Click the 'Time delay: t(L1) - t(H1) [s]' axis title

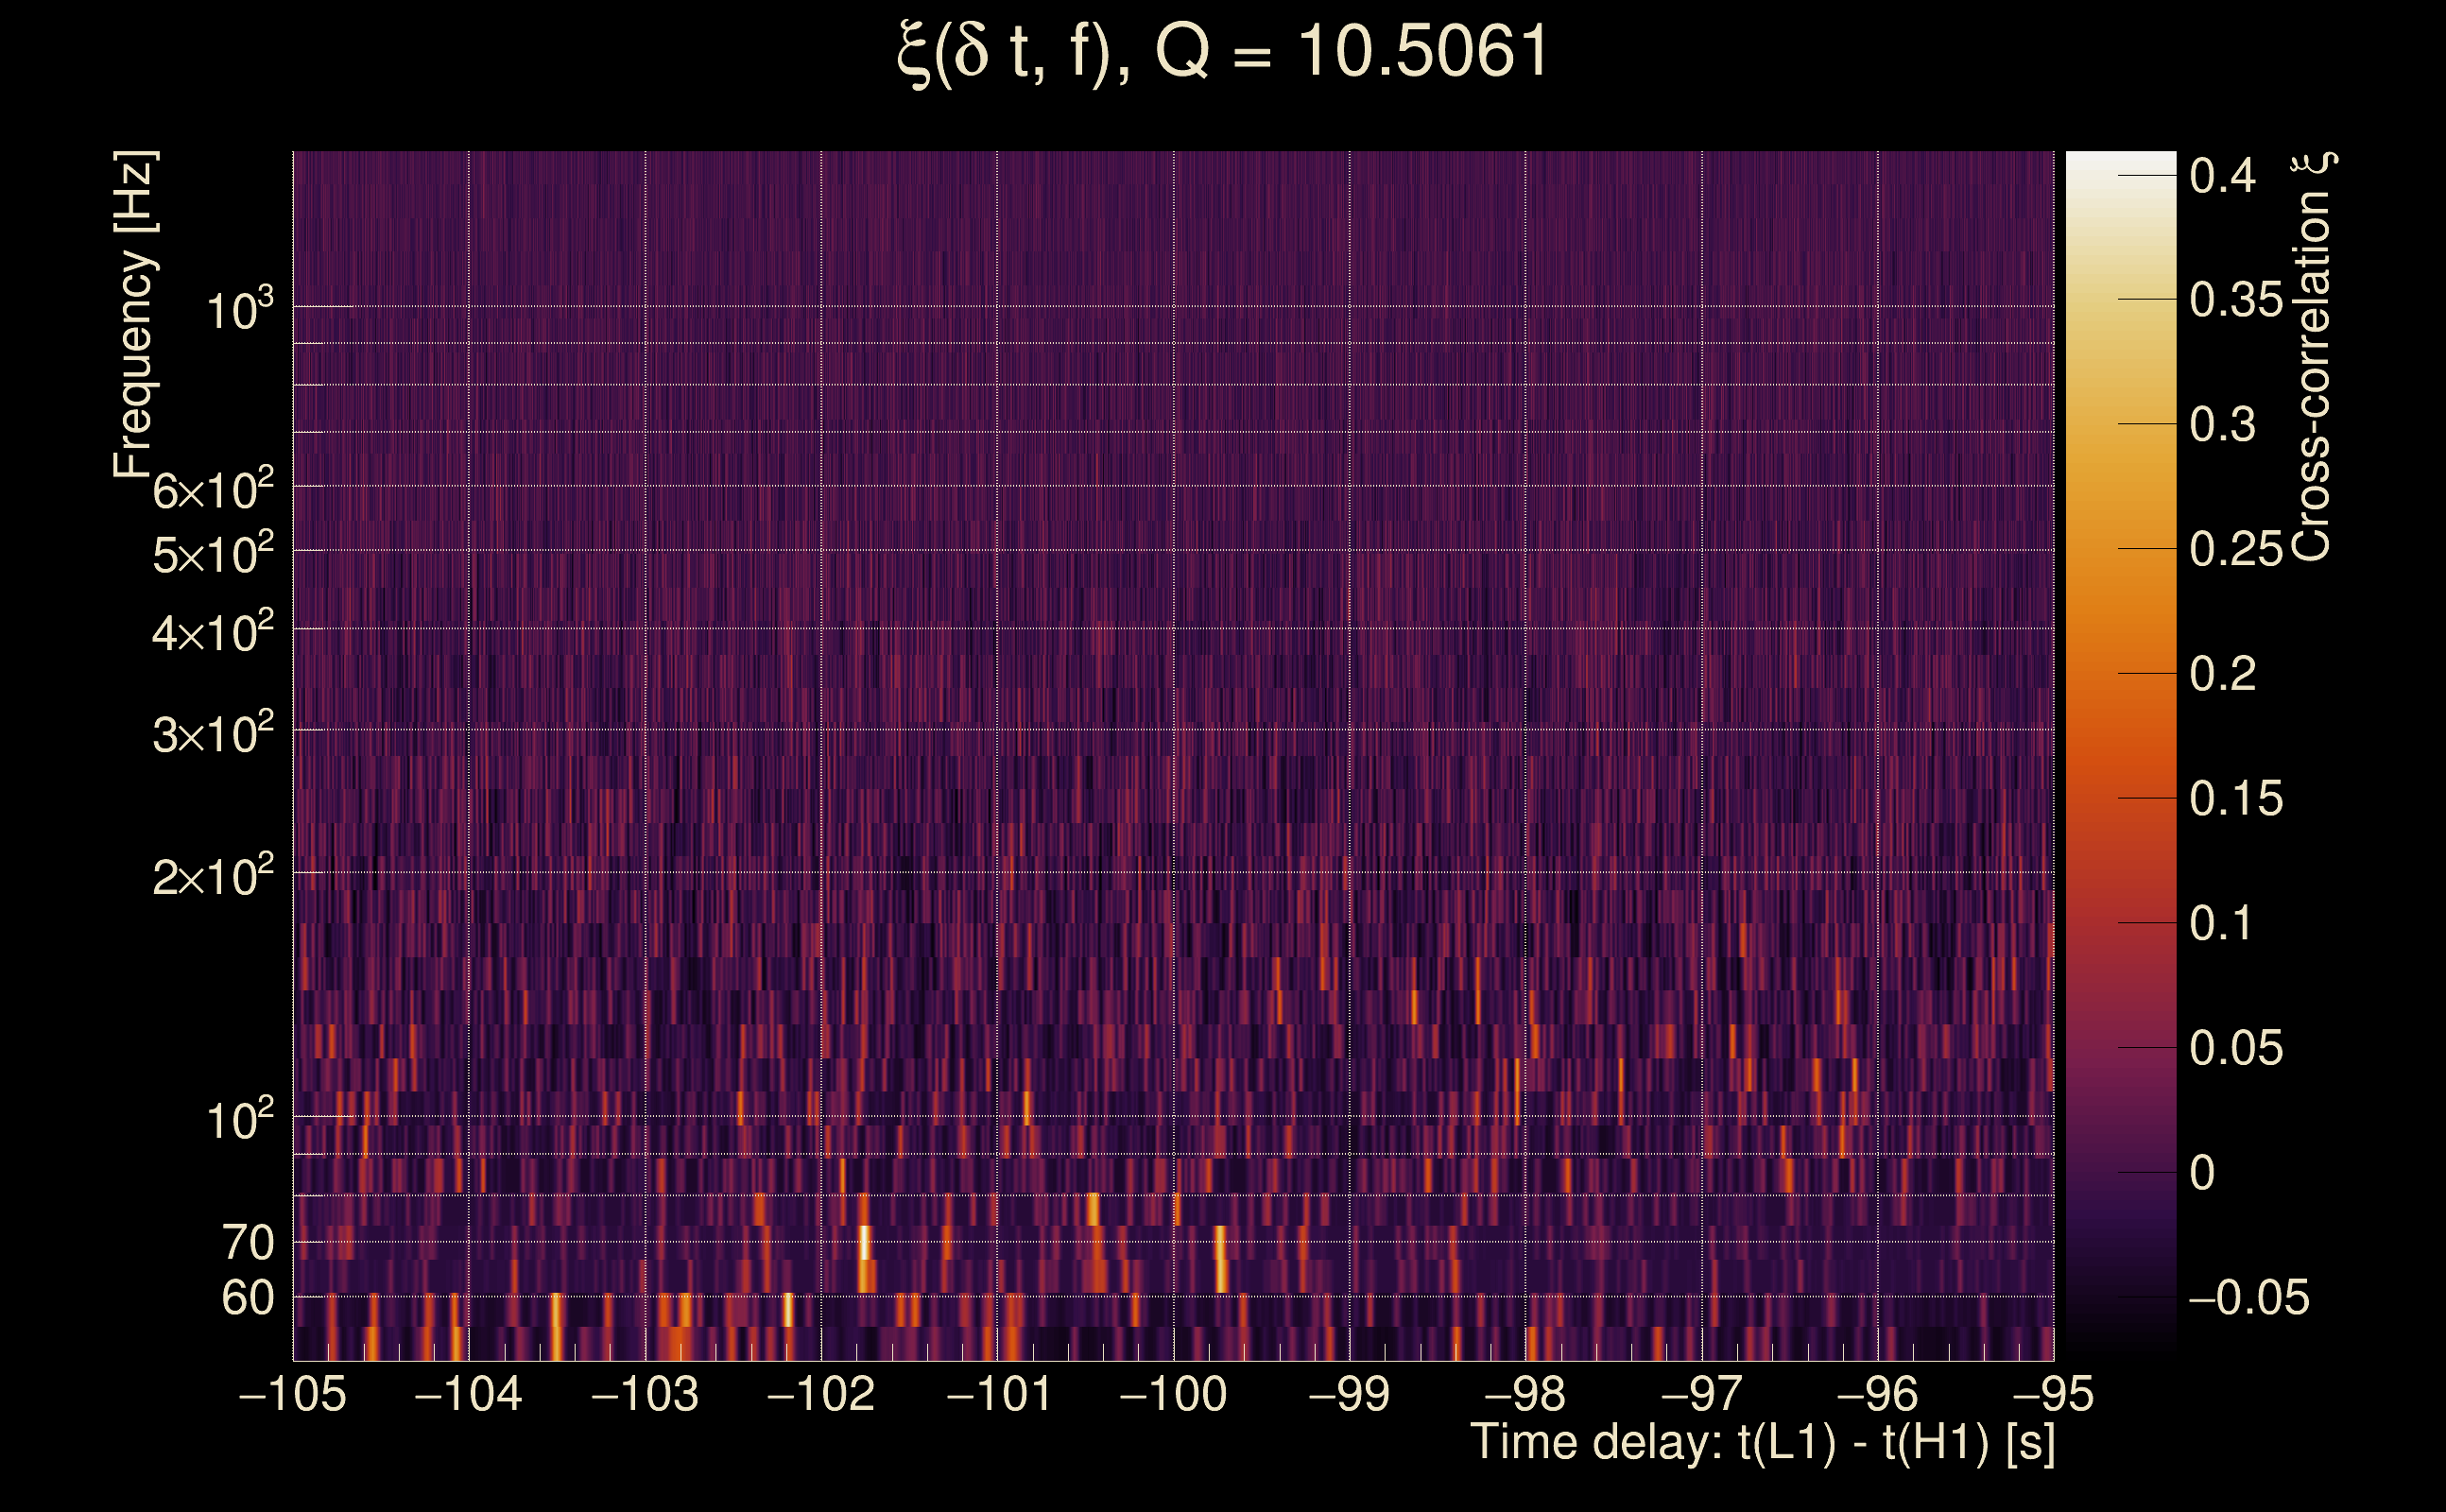pos(1762,1443)
